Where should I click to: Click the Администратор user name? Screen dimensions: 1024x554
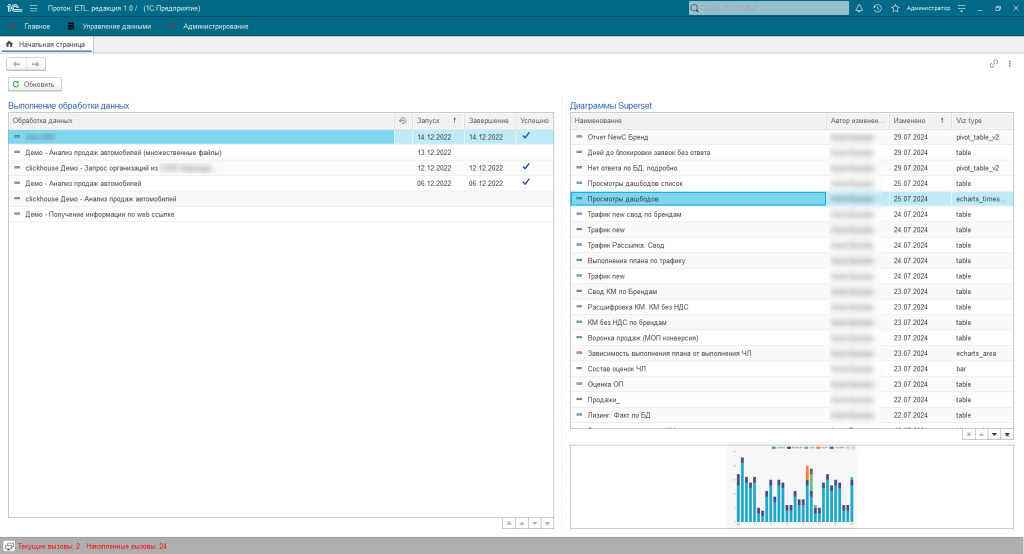pos(928,8)
